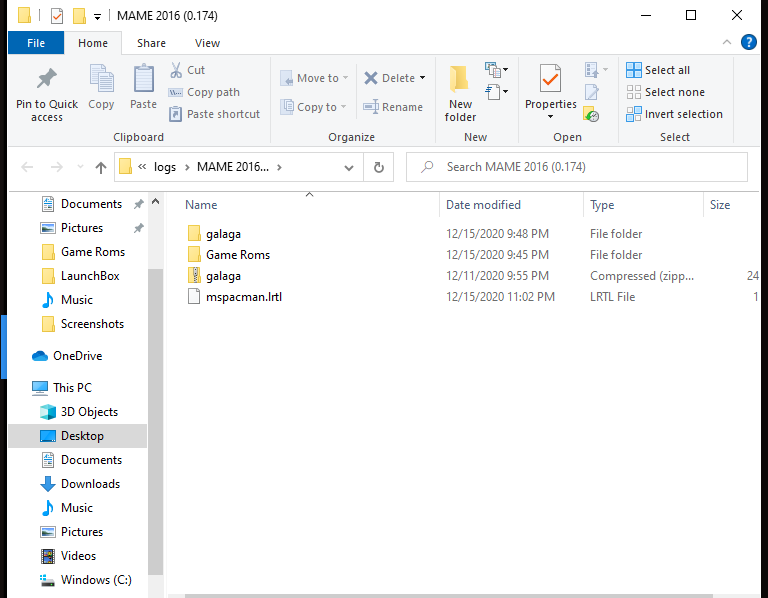Click the History icon in ribbon

(592, 115)
